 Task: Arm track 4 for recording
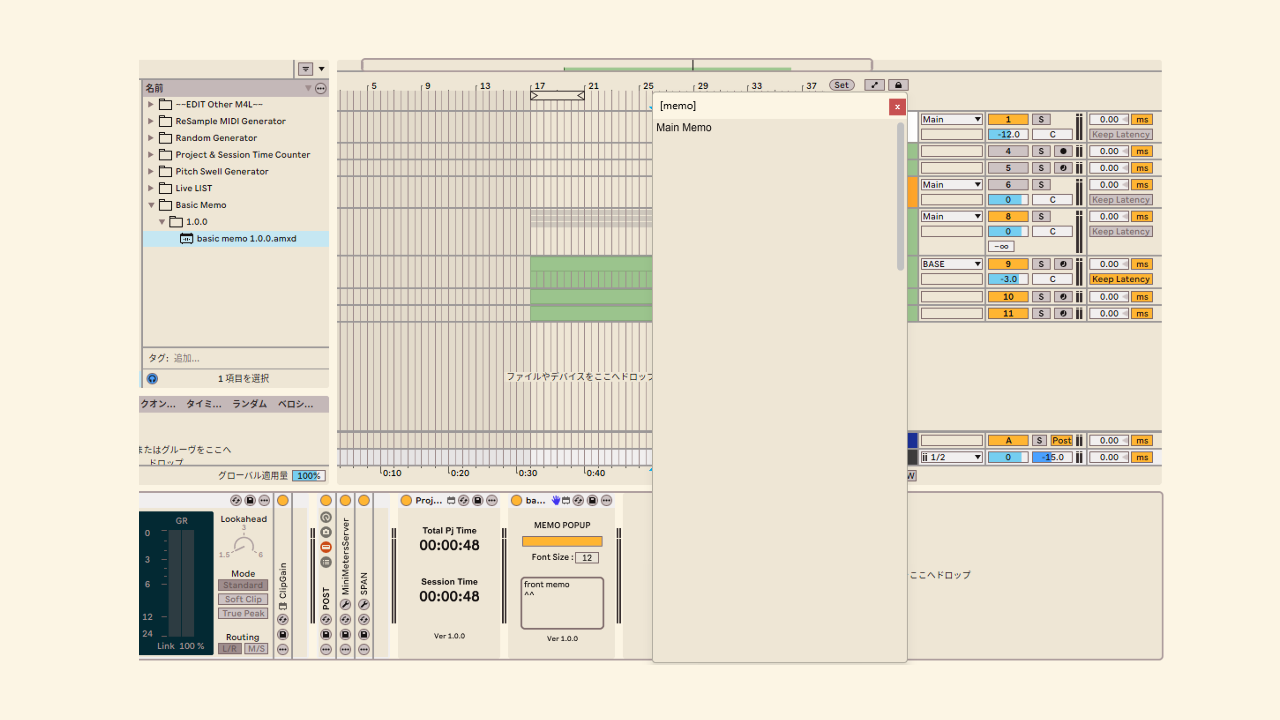1064,151
